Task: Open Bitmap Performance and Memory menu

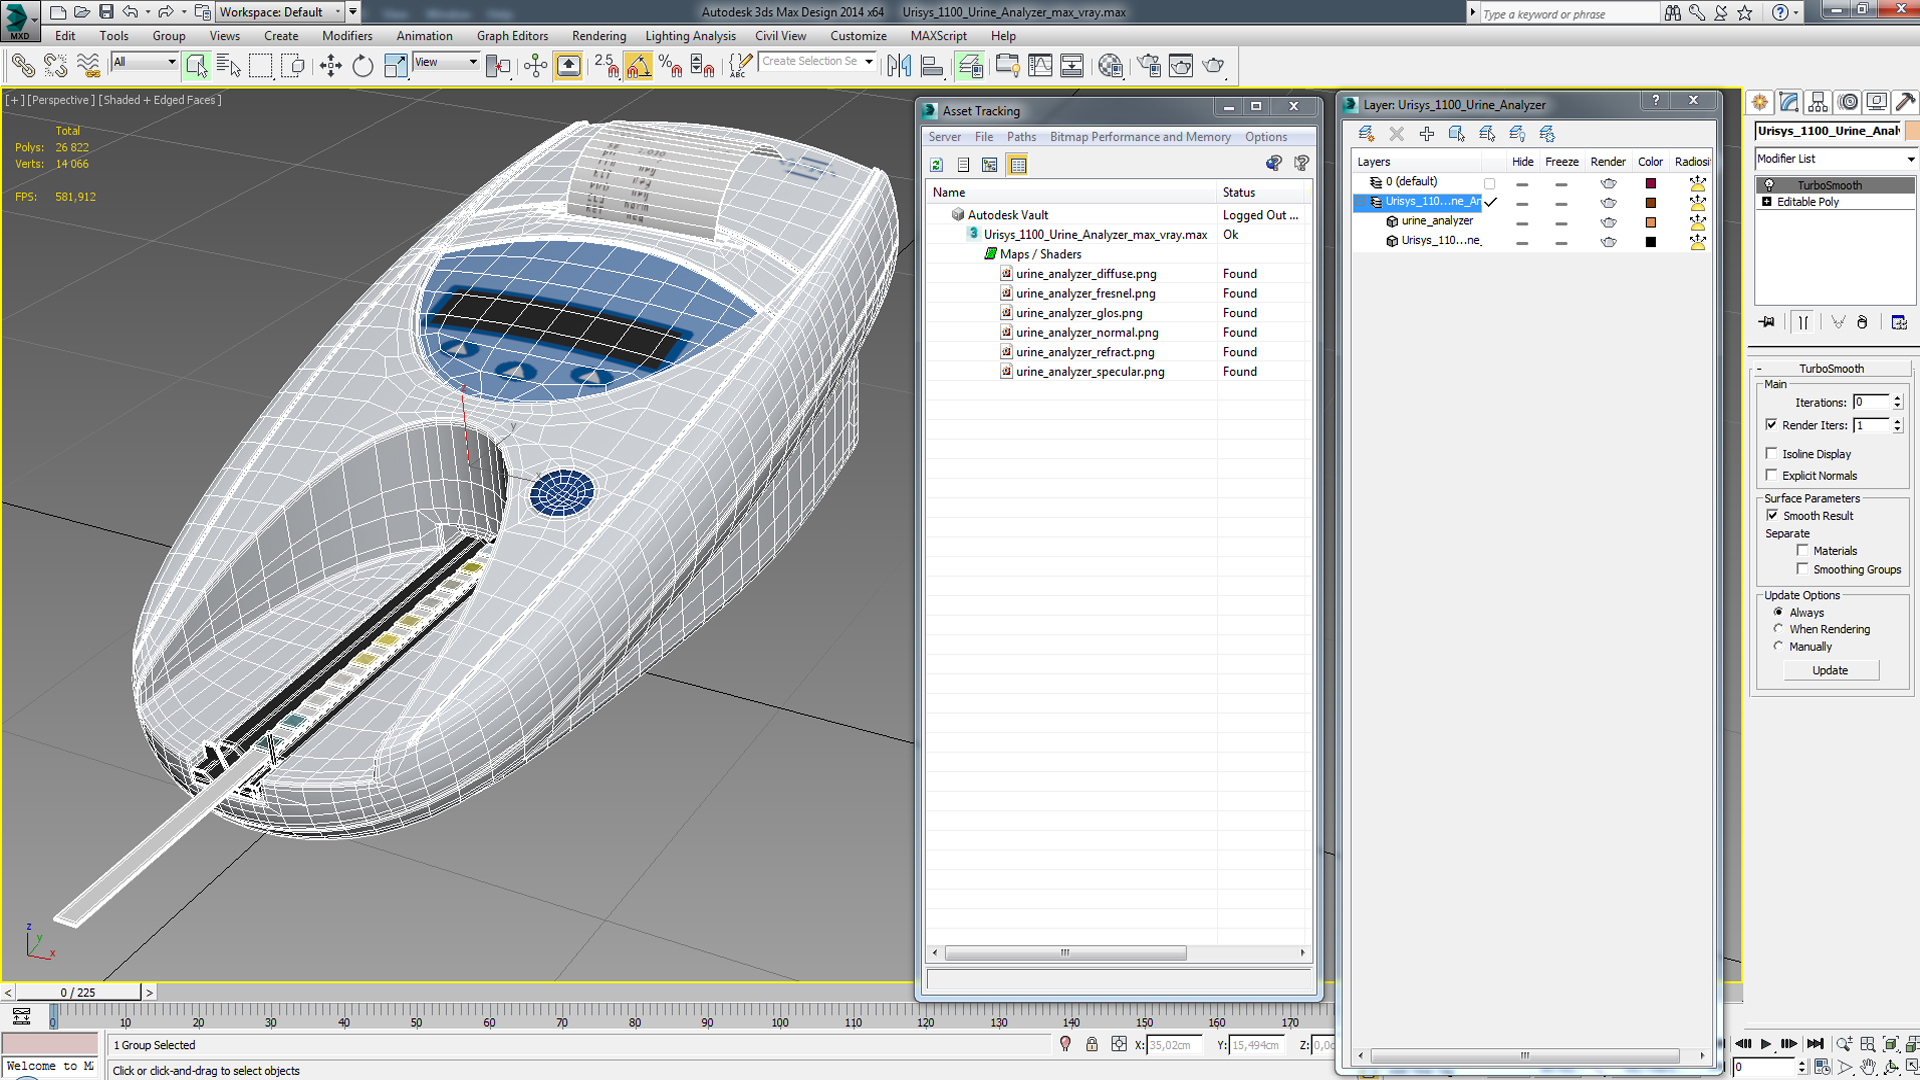Action: click(1140, 137)
